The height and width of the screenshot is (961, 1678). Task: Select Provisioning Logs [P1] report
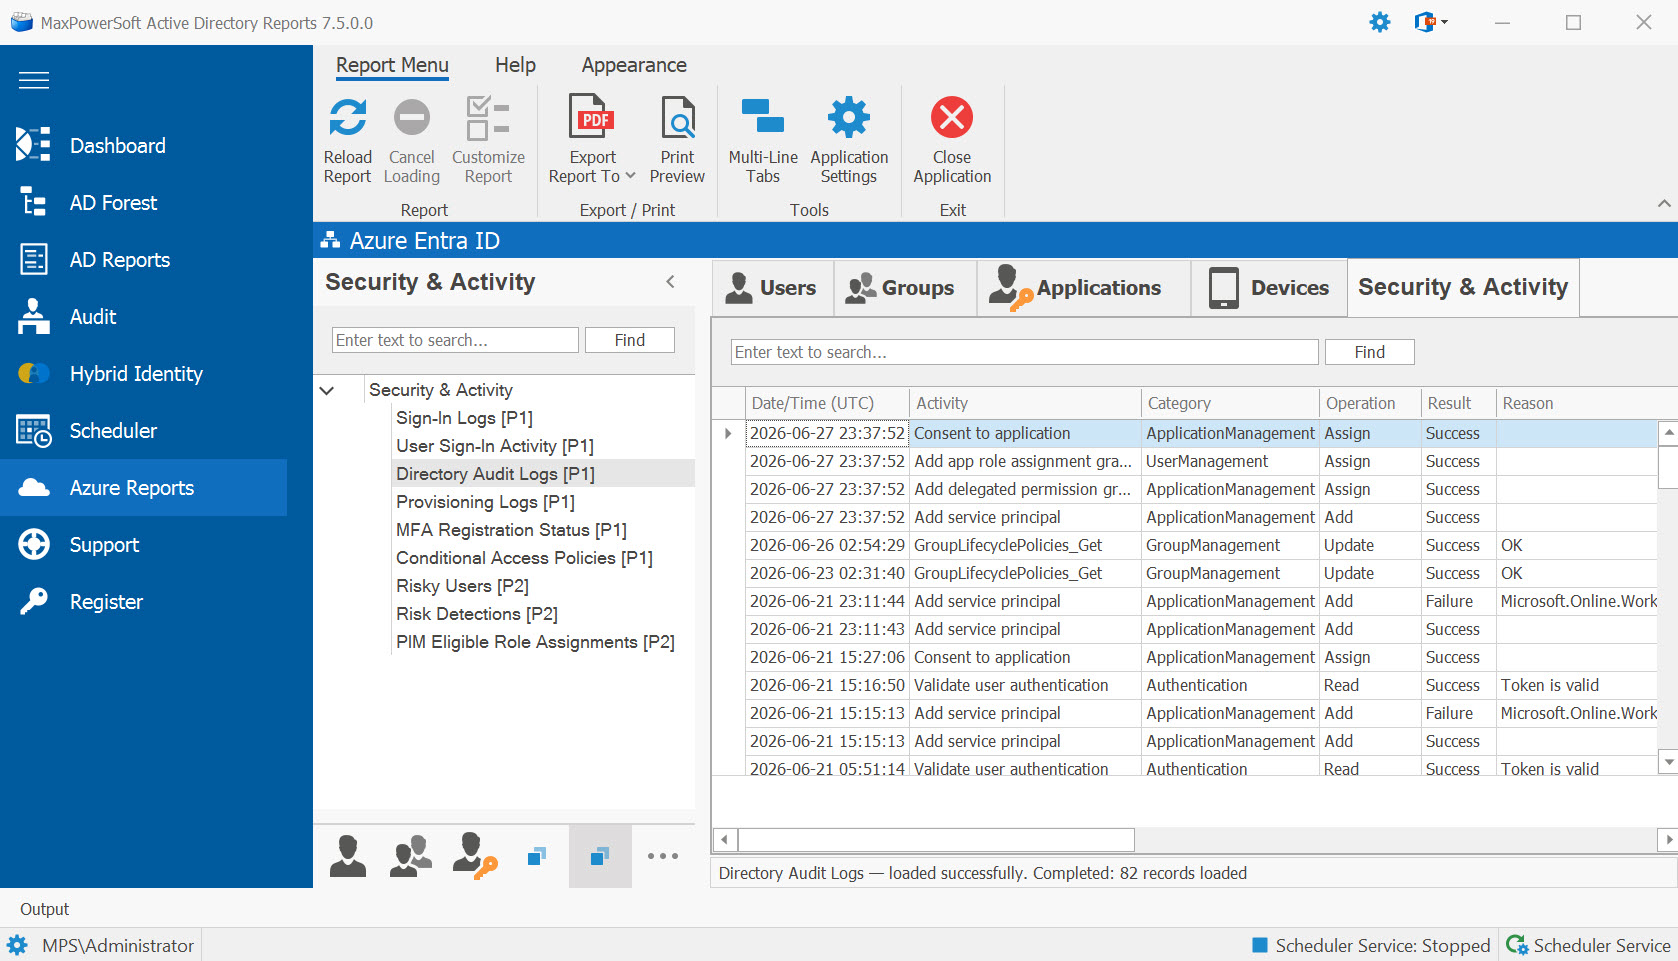click(x=485, y=502)
